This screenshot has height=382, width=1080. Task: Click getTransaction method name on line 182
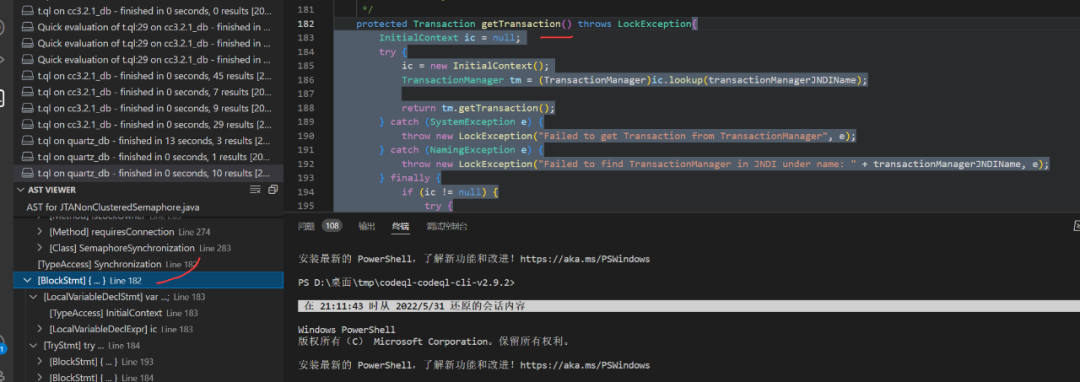coord(521,24)
